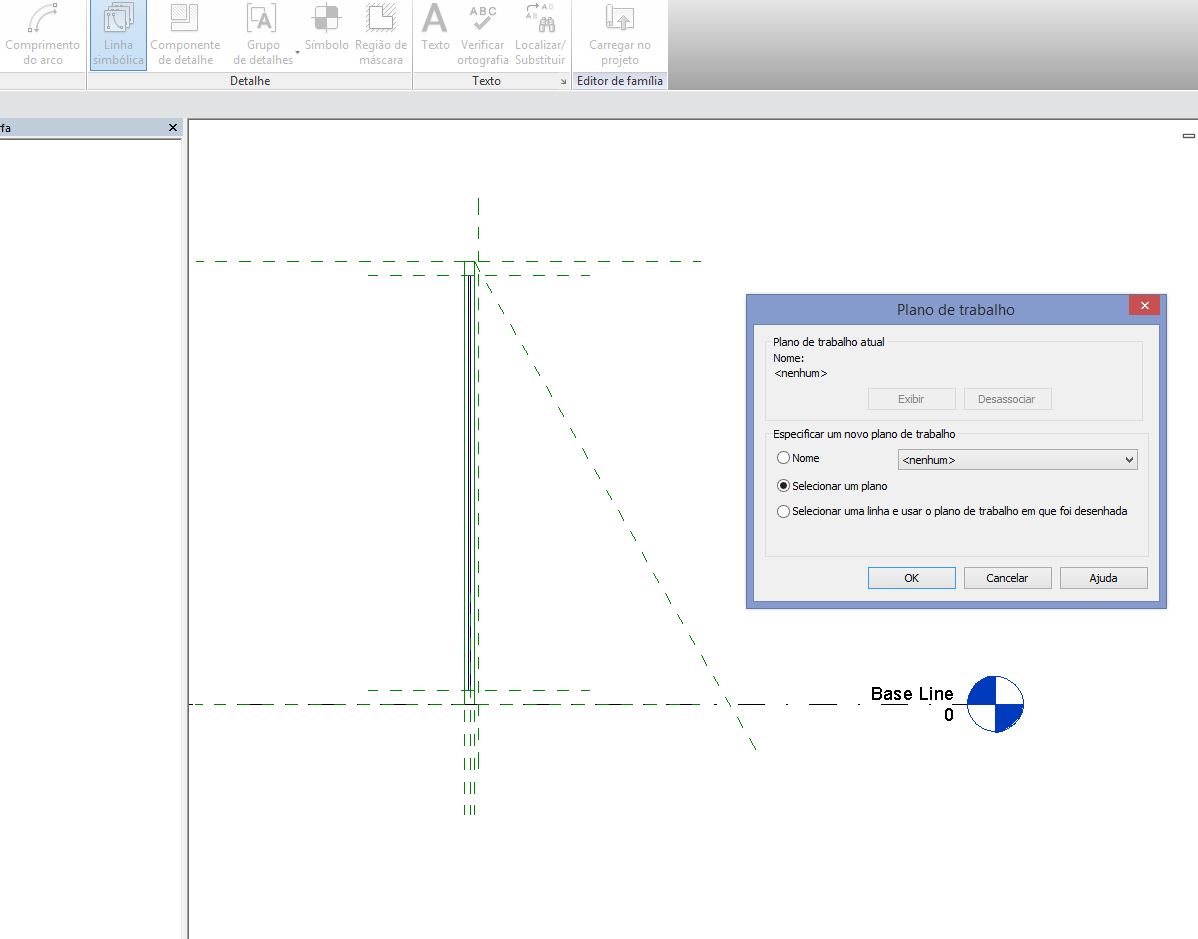The width and height of the screenshot is (1198, 939).
Task: Click the level elevation value 0
Action: point(948,715)
